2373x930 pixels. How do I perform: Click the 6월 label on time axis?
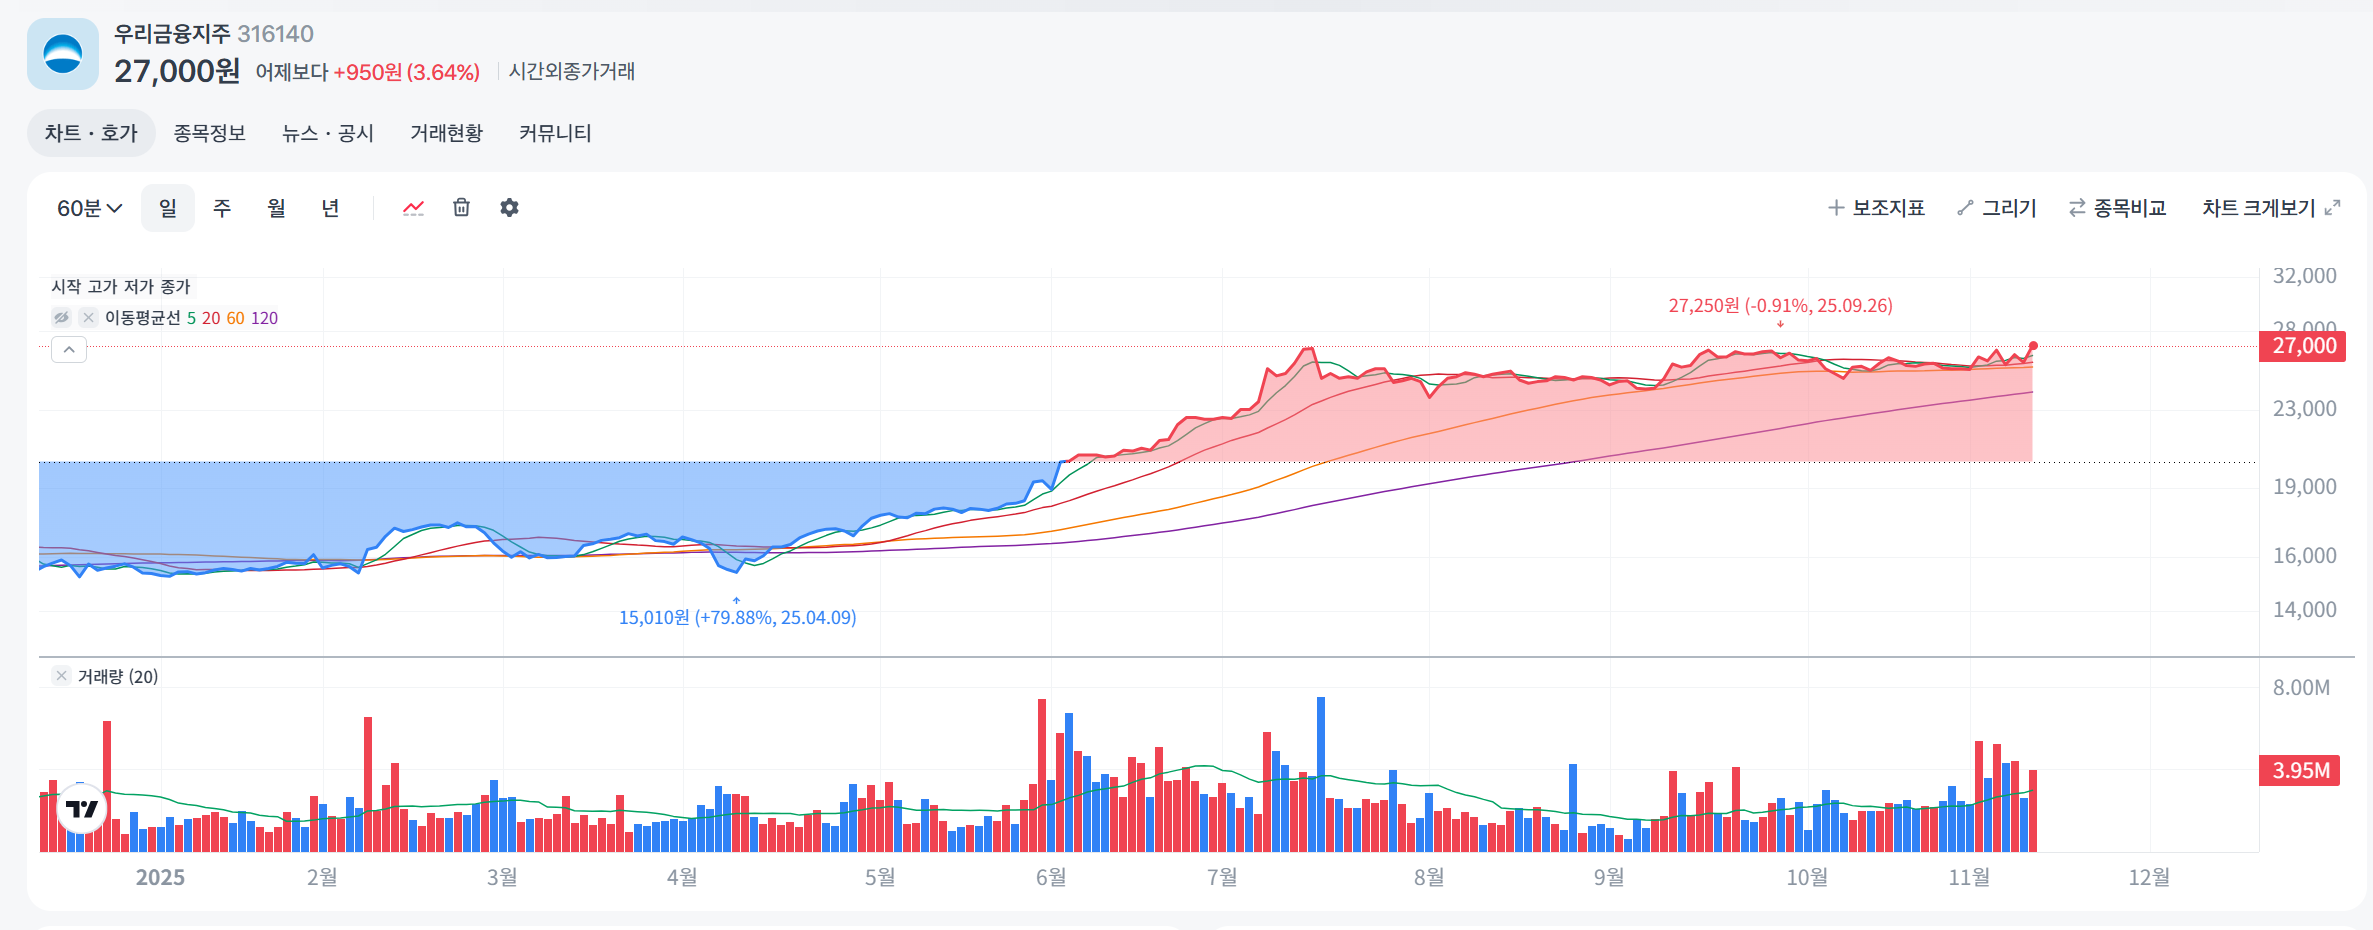1051,877
